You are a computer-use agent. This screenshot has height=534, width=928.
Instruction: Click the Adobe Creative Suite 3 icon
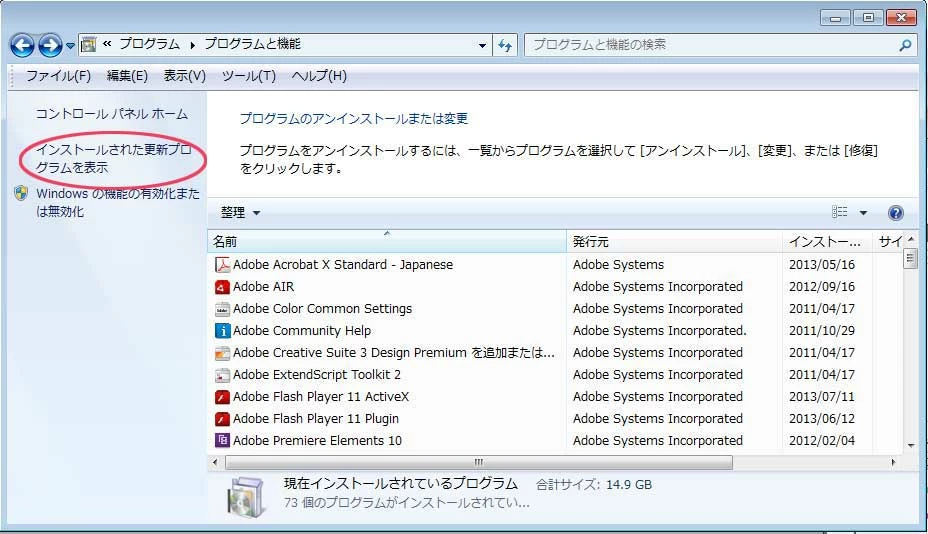click(x=222, y=353)
